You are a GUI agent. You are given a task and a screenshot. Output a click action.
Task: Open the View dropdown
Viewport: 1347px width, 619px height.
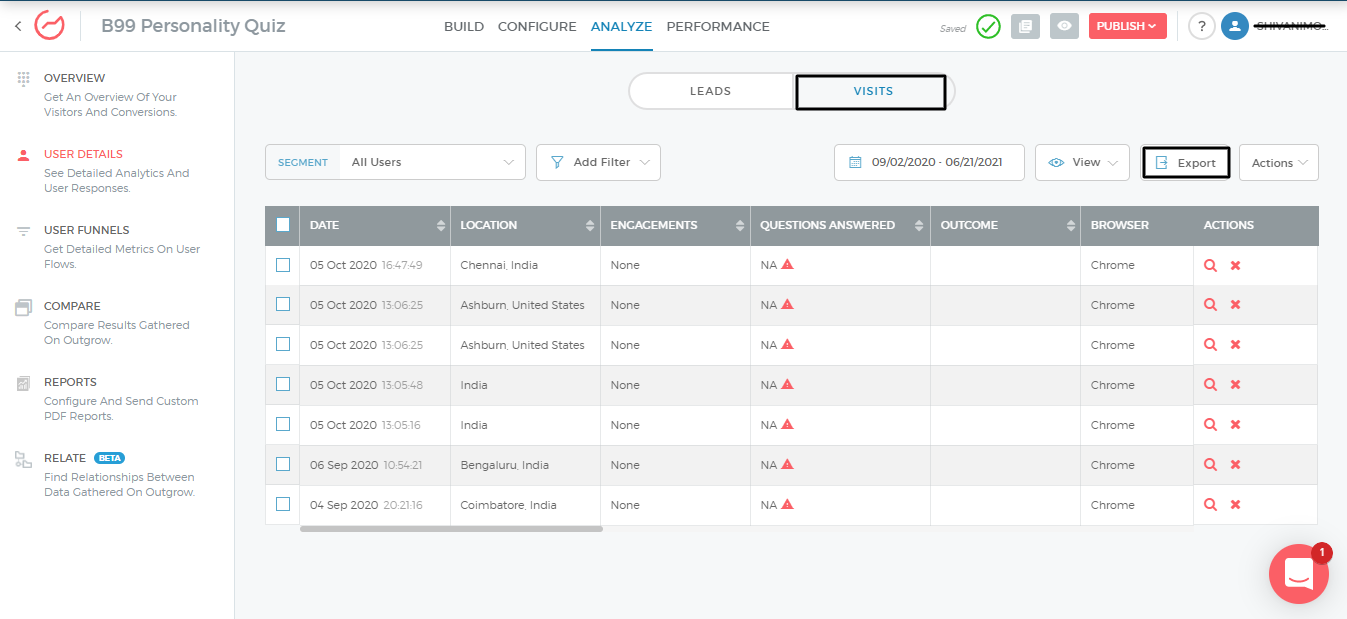1083,162
